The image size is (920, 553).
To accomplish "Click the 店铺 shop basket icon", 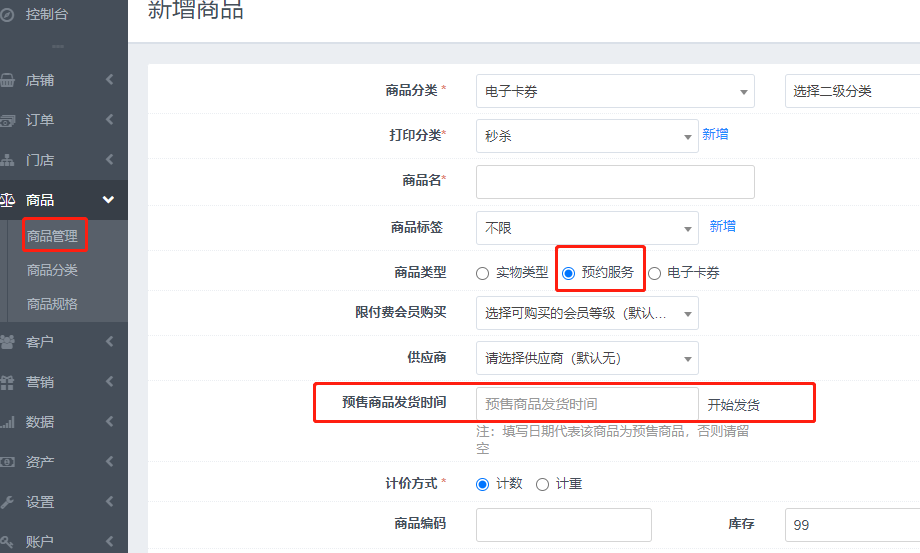I will 7,80.
